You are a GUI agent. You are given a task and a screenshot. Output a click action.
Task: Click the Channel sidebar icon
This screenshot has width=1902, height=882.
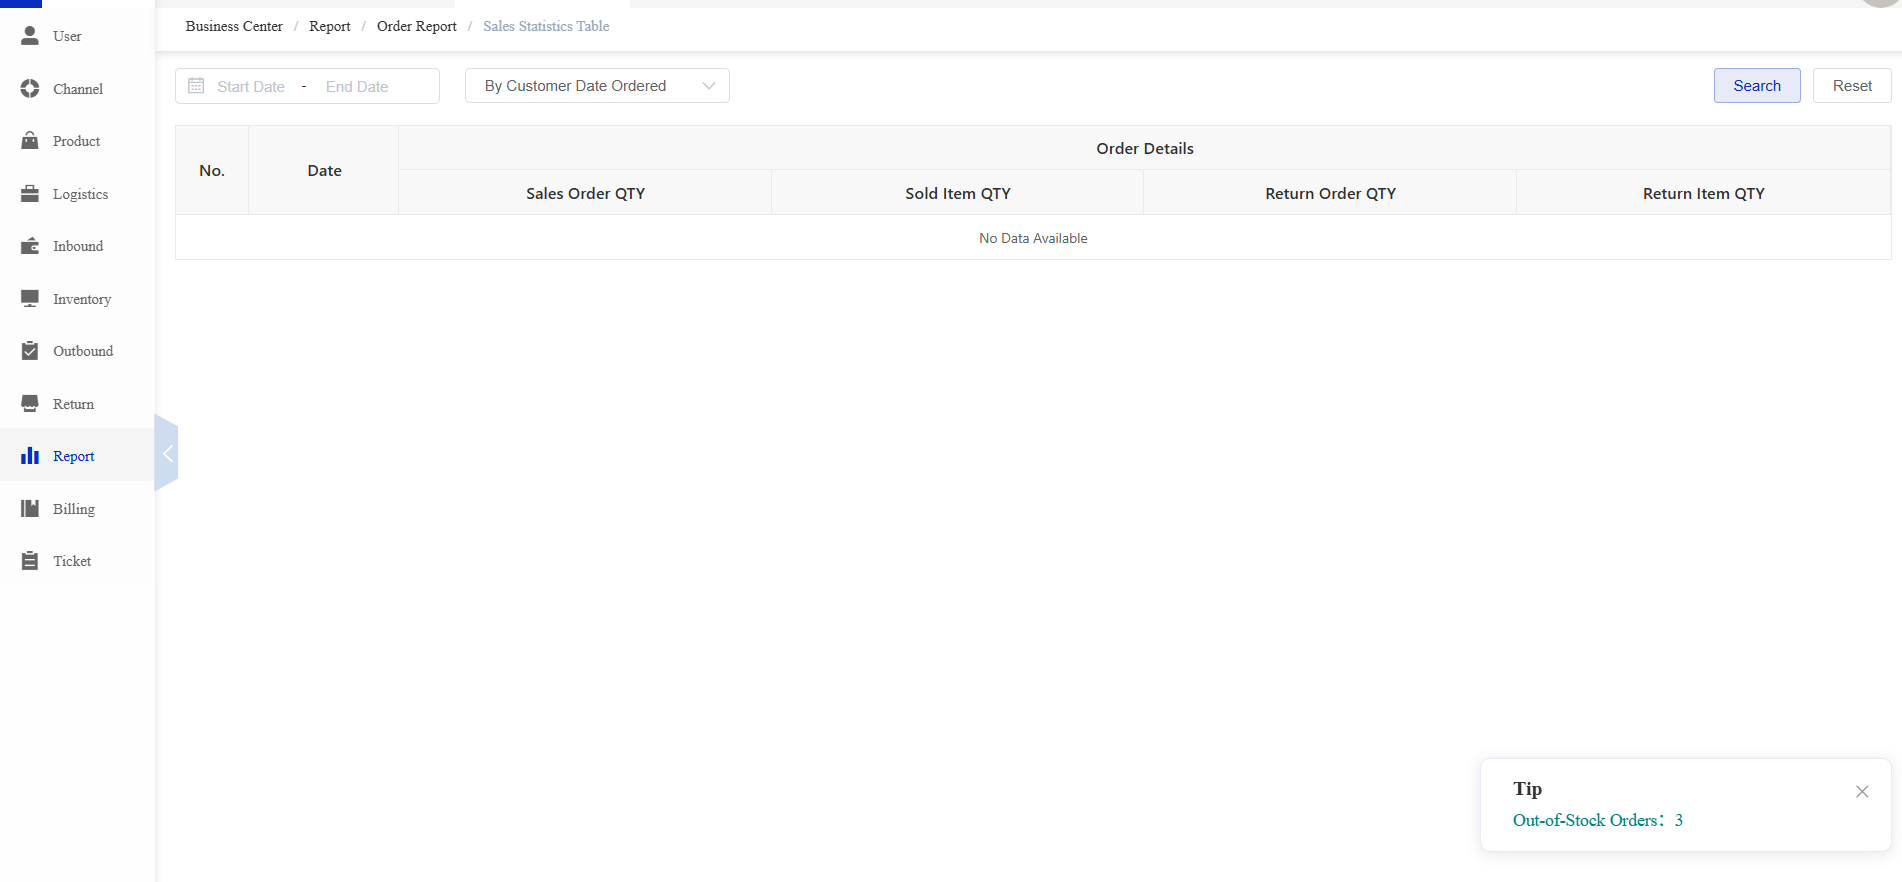pos(30,89)
